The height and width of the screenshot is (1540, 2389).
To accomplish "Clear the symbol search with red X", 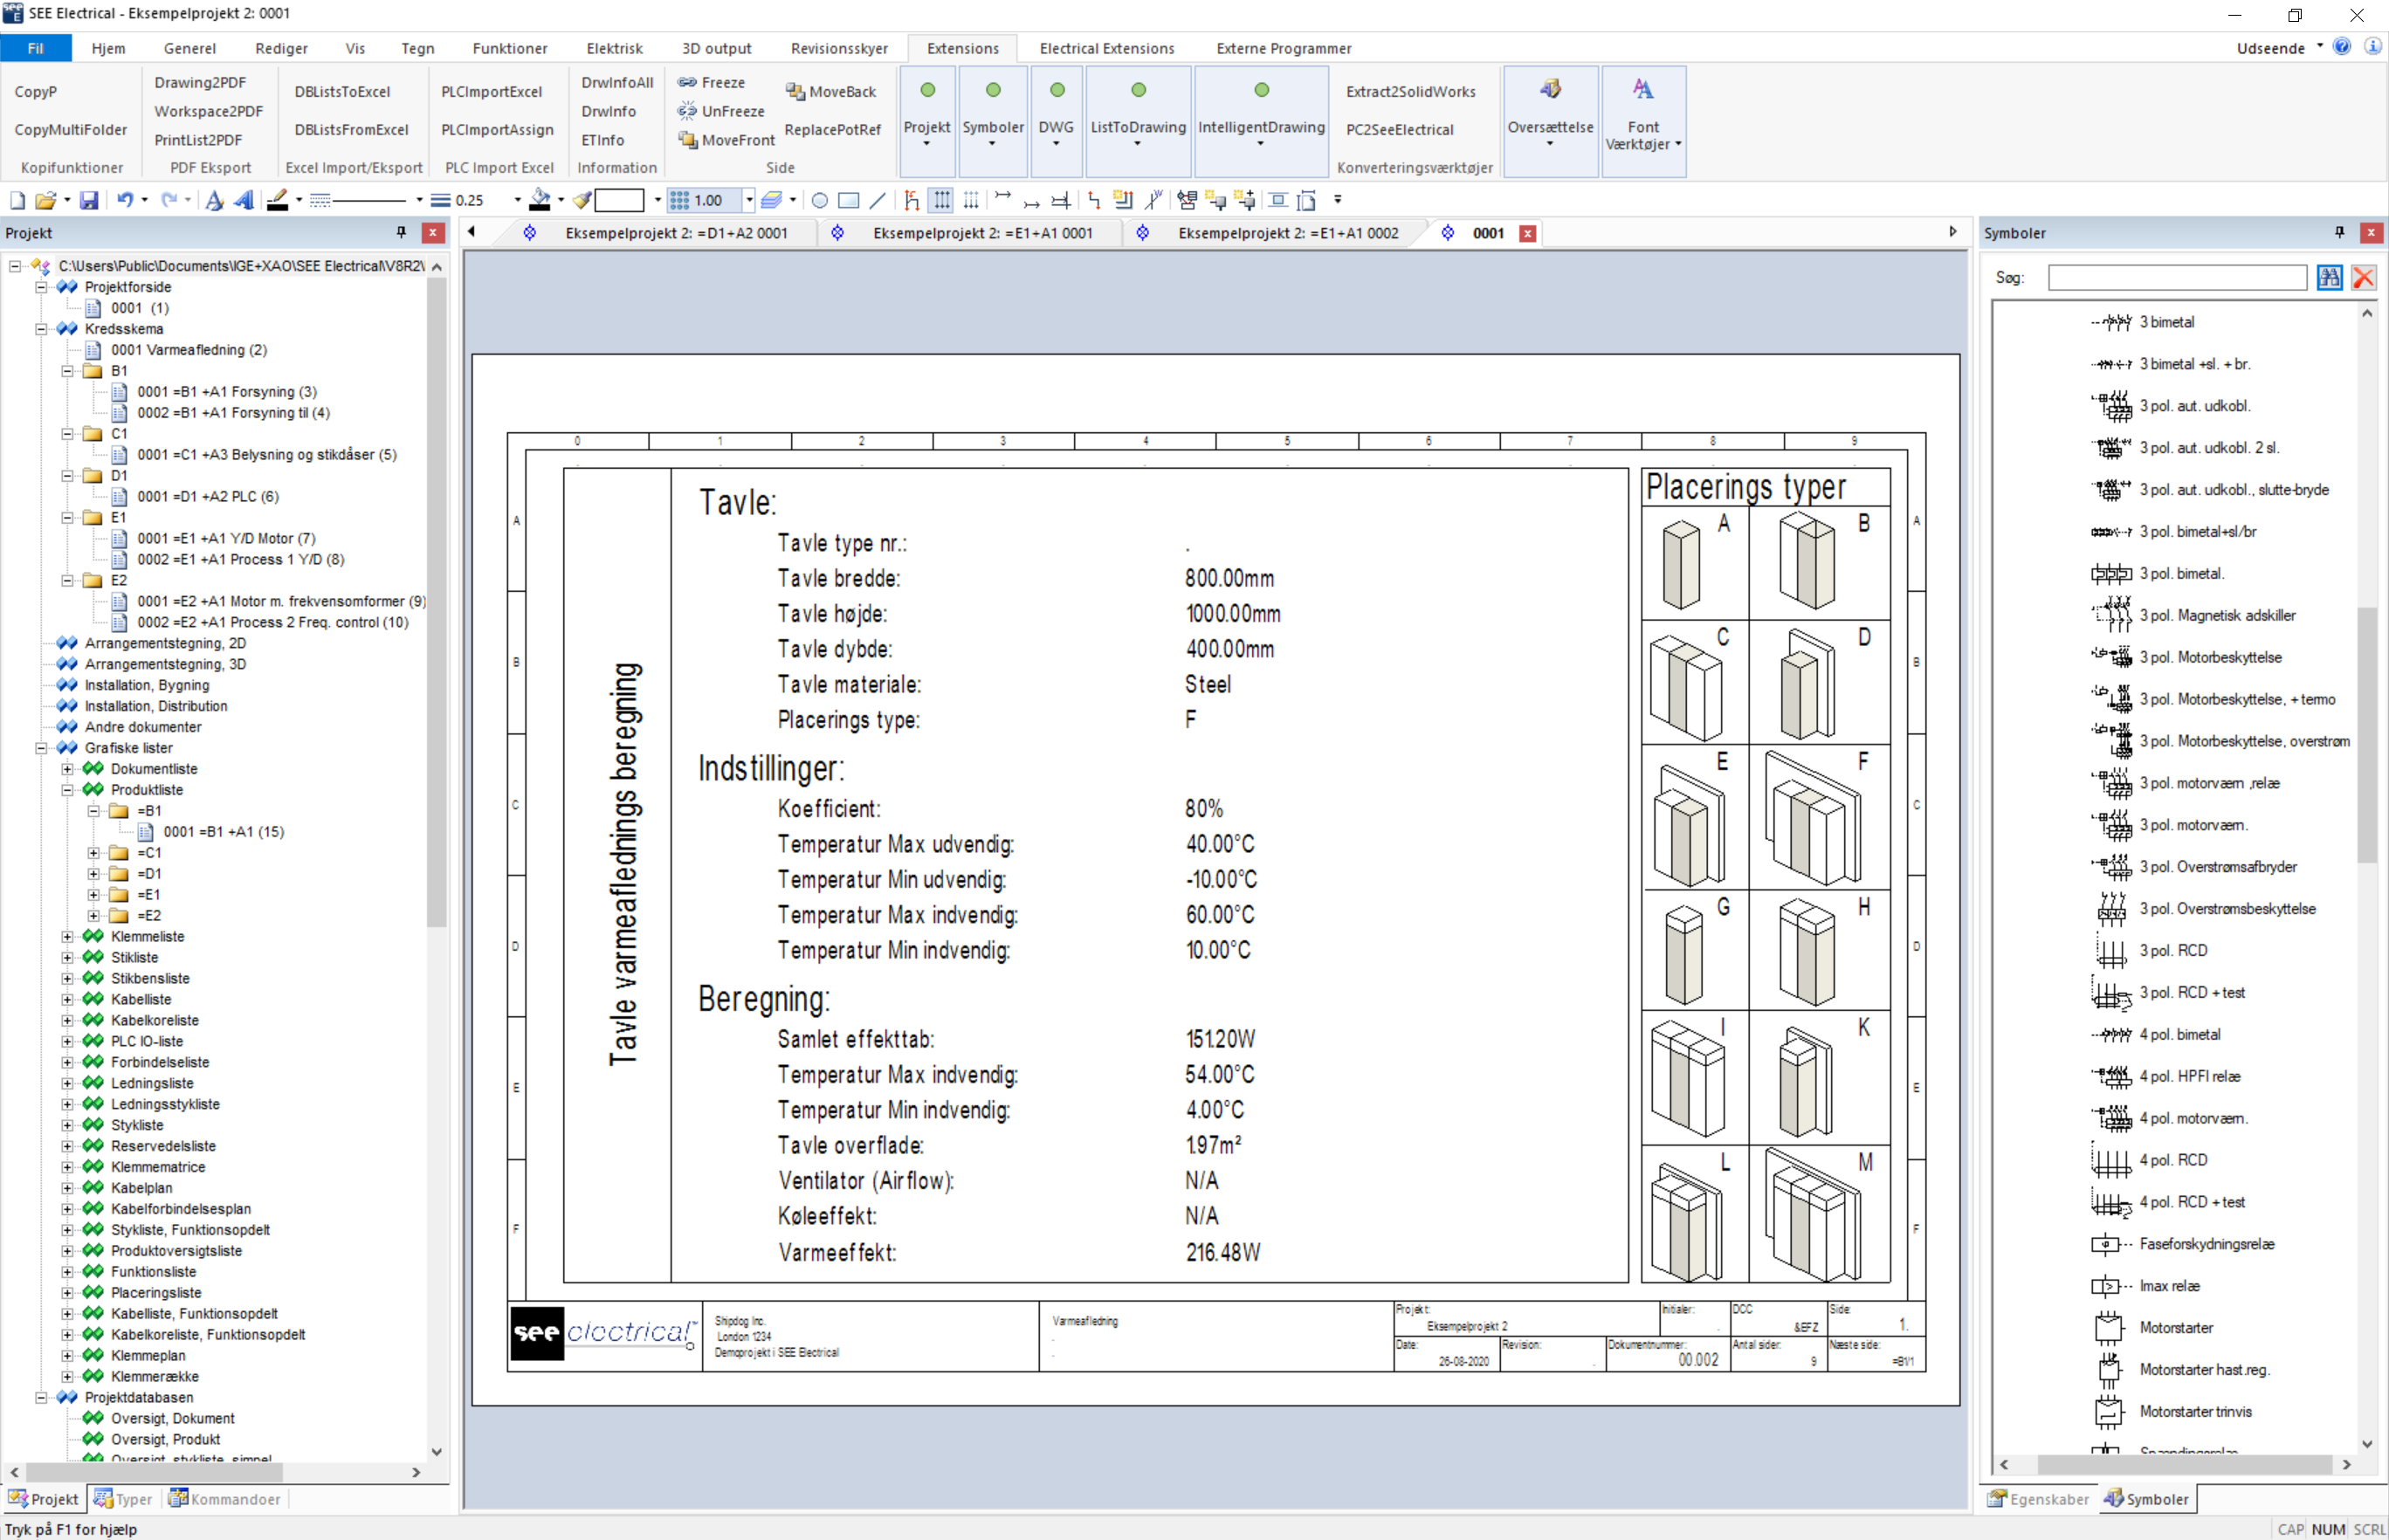I will [2364, 278].
